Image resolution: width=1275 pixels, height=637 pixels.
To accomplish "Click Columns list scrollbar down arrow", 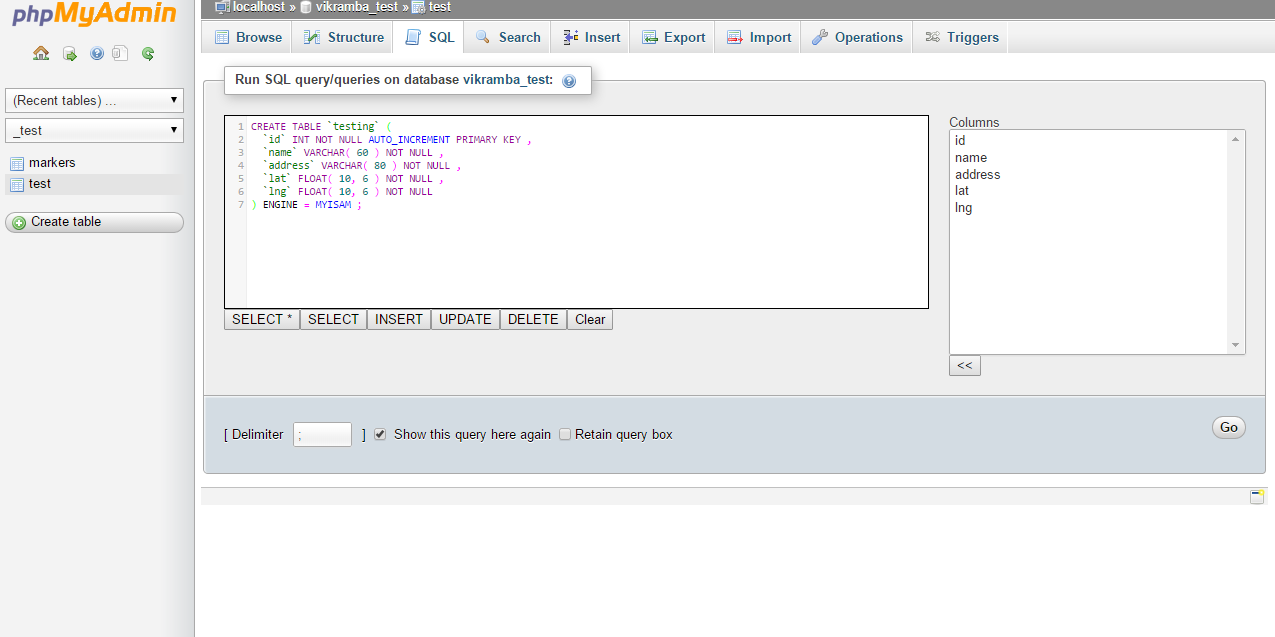I will [x=1237, y=345].
